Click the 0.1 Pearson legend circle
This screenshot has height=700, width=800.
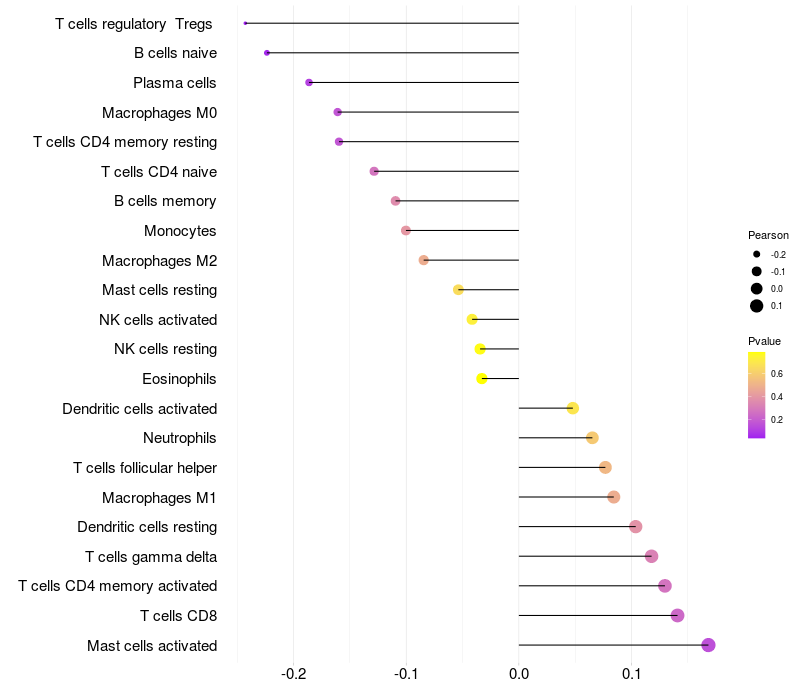(757, 306)
